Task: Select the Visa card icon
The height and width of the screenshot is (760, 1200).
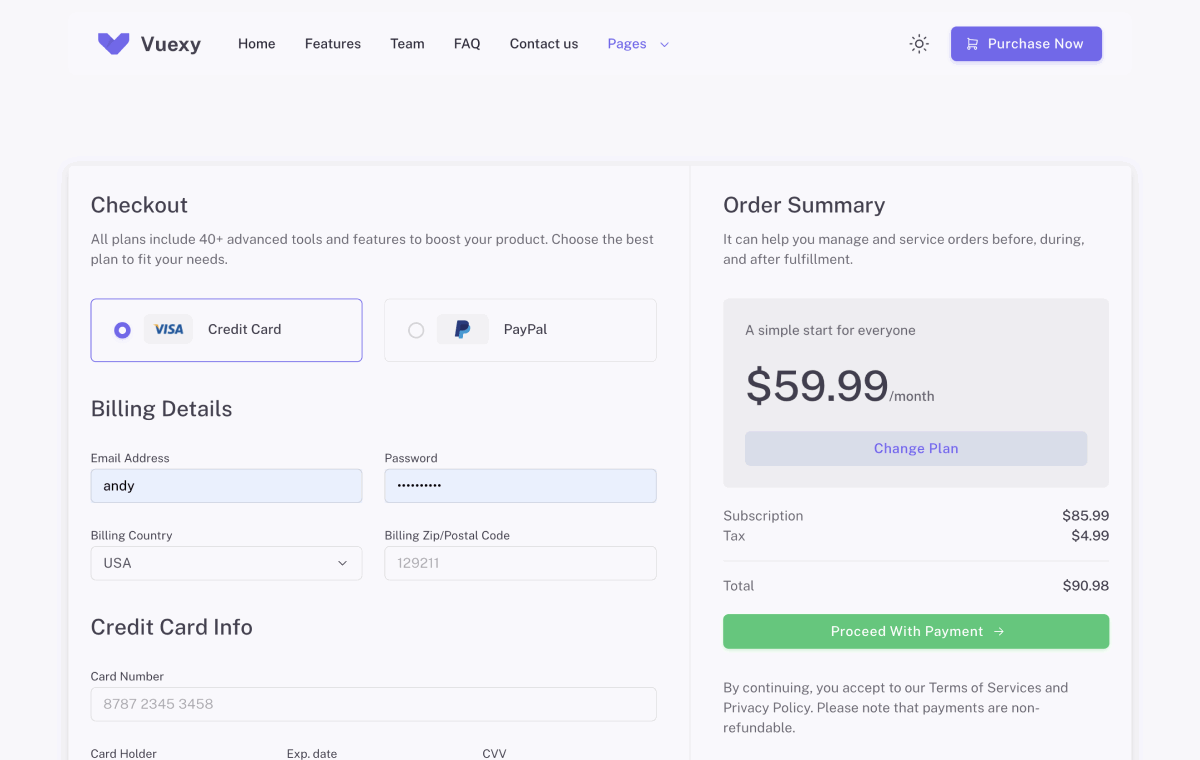Action: click(x=168, y=329)
